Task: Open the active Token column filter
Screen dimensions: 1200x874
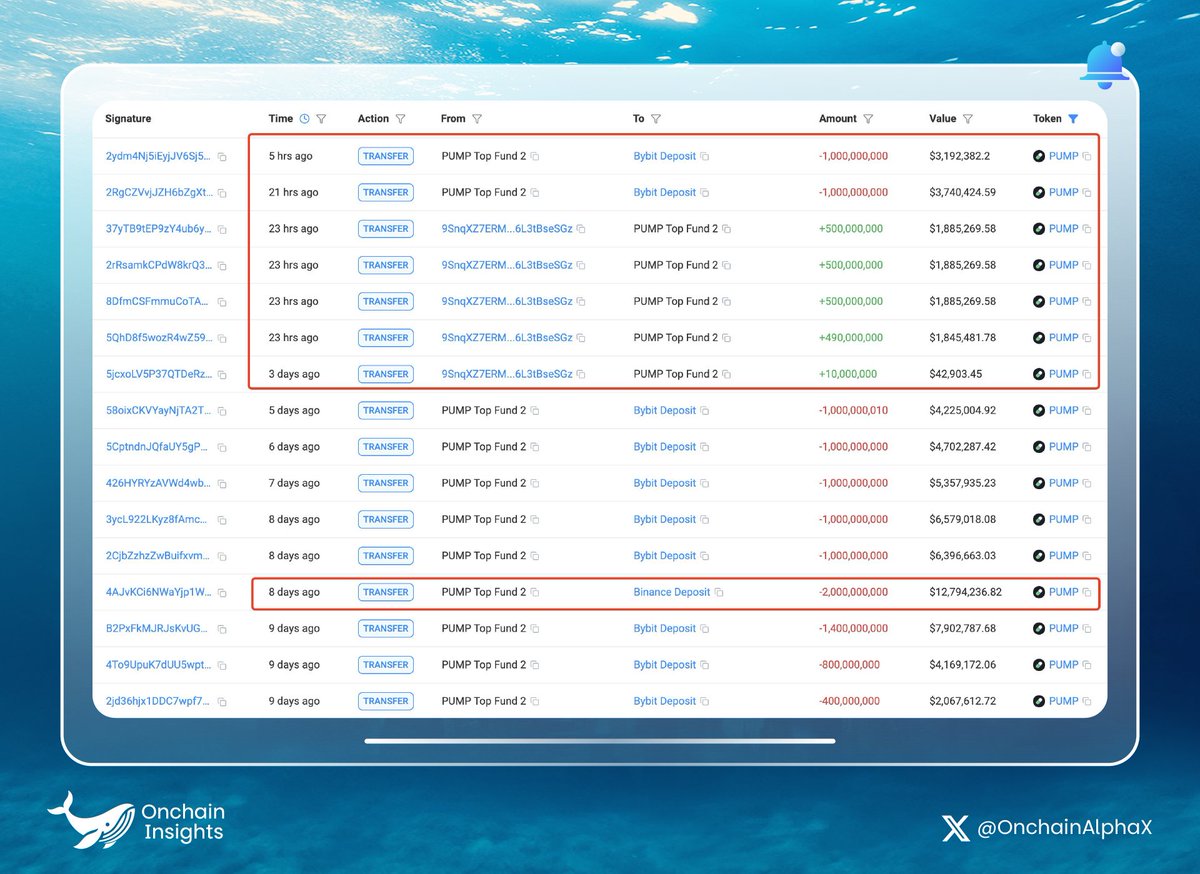Action: pos(1073,118)
